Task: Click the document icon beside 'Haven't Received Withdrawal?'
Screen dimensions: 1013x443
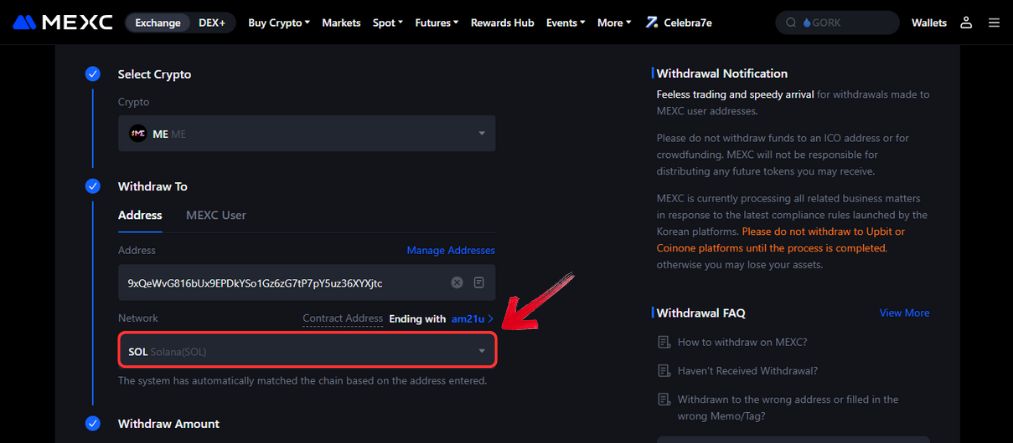Action: click(x=663, y=371)
